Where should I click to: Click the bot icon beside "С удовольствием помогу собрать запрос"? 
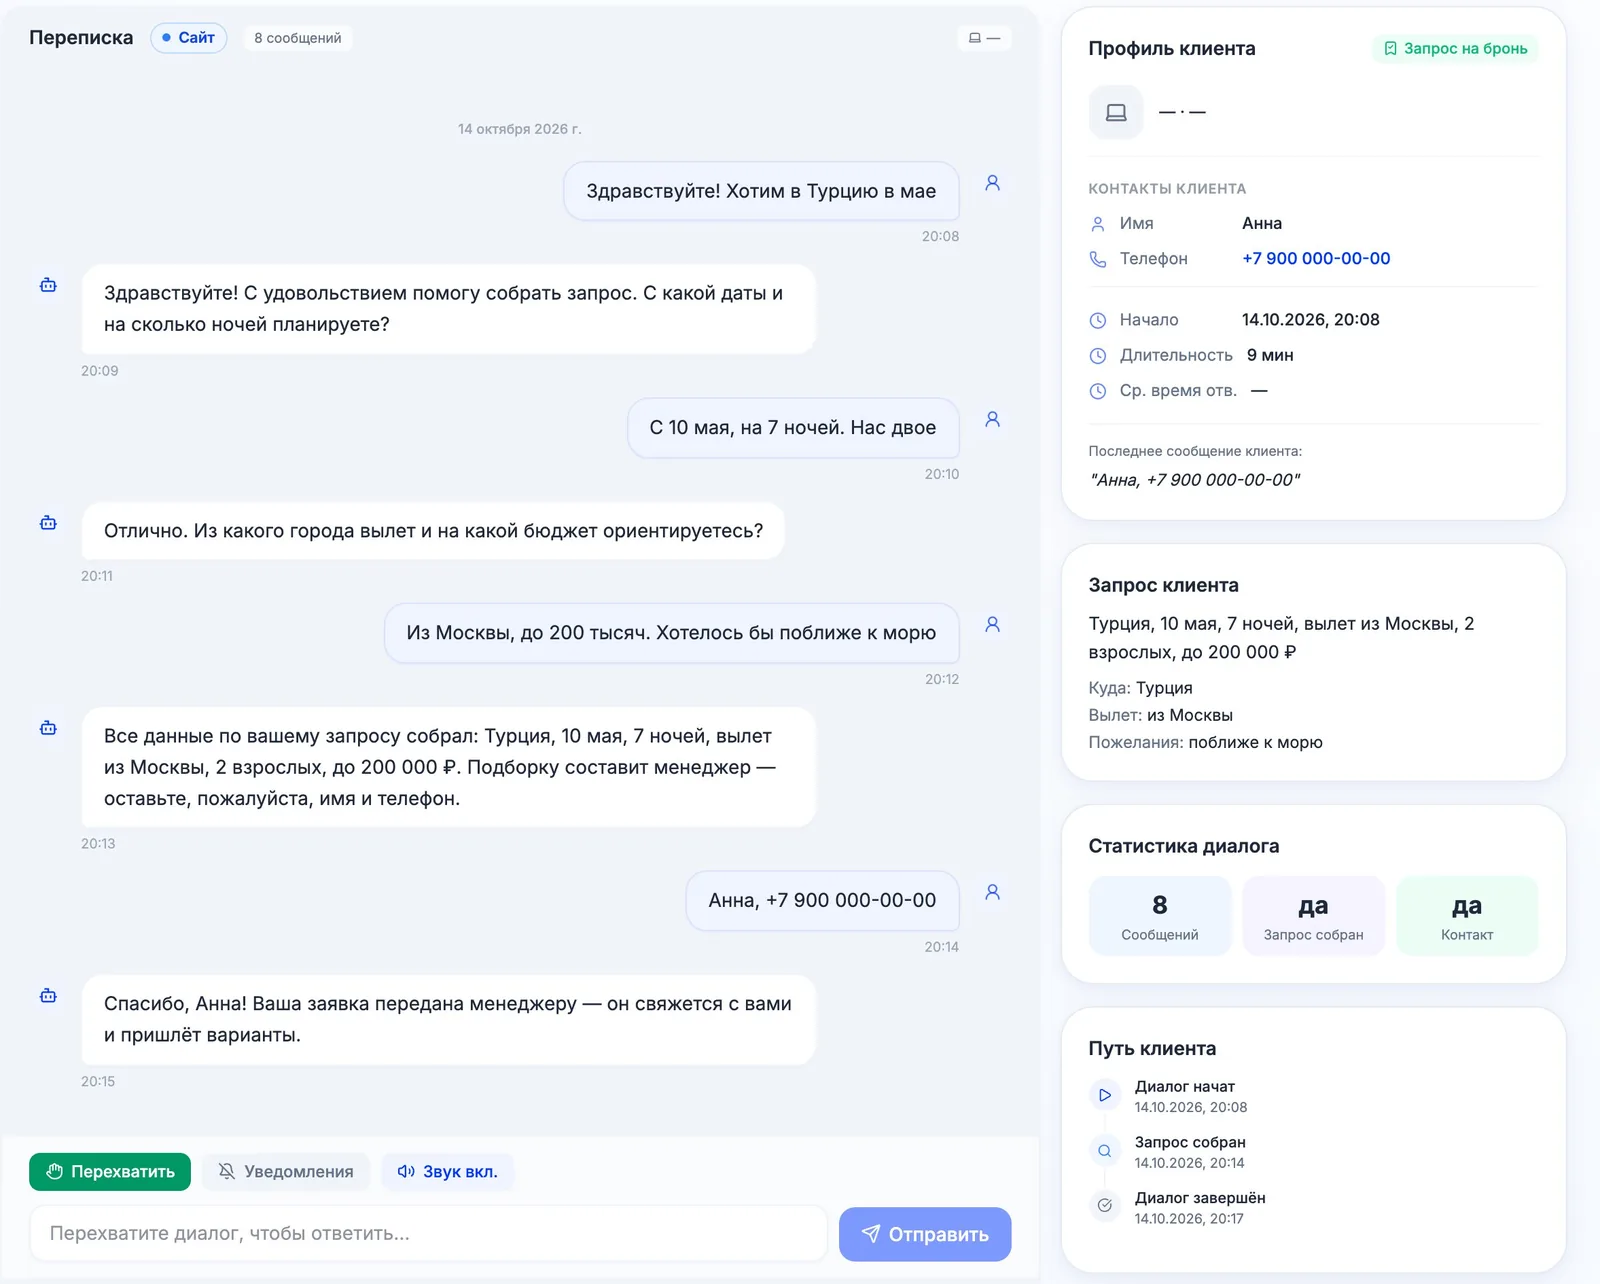tap(48, 285)
